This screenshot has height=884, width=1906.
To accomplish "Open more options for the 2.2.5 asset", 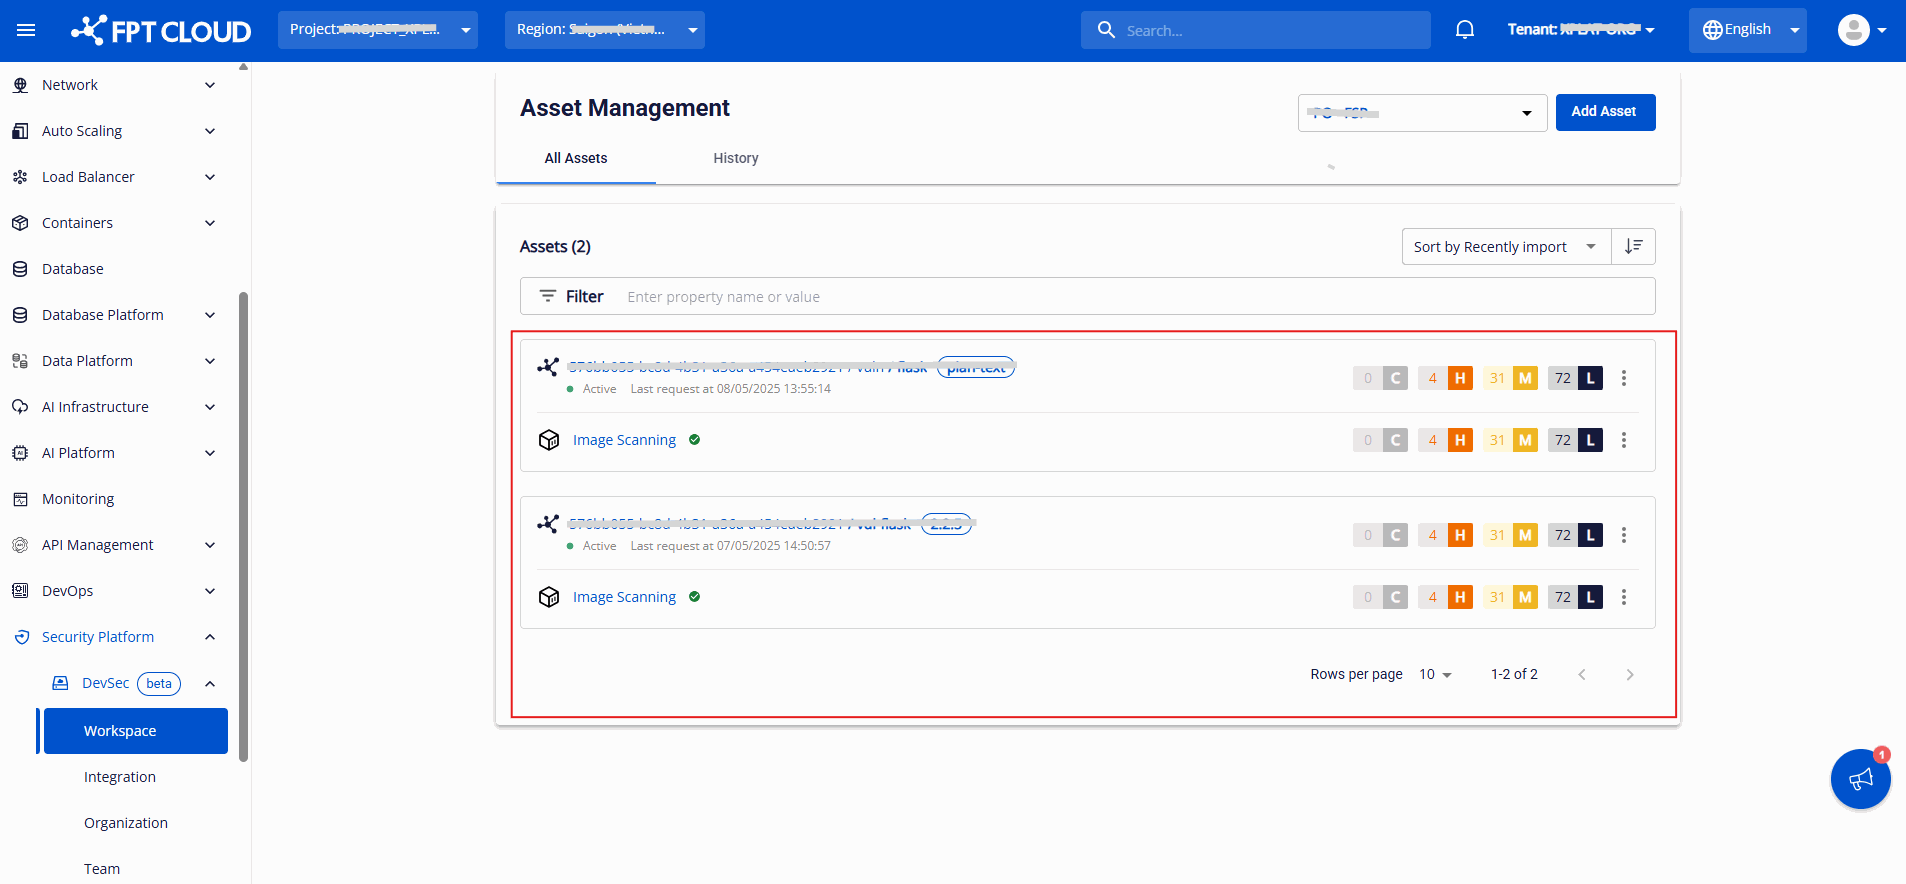I will click(1624, 535).
